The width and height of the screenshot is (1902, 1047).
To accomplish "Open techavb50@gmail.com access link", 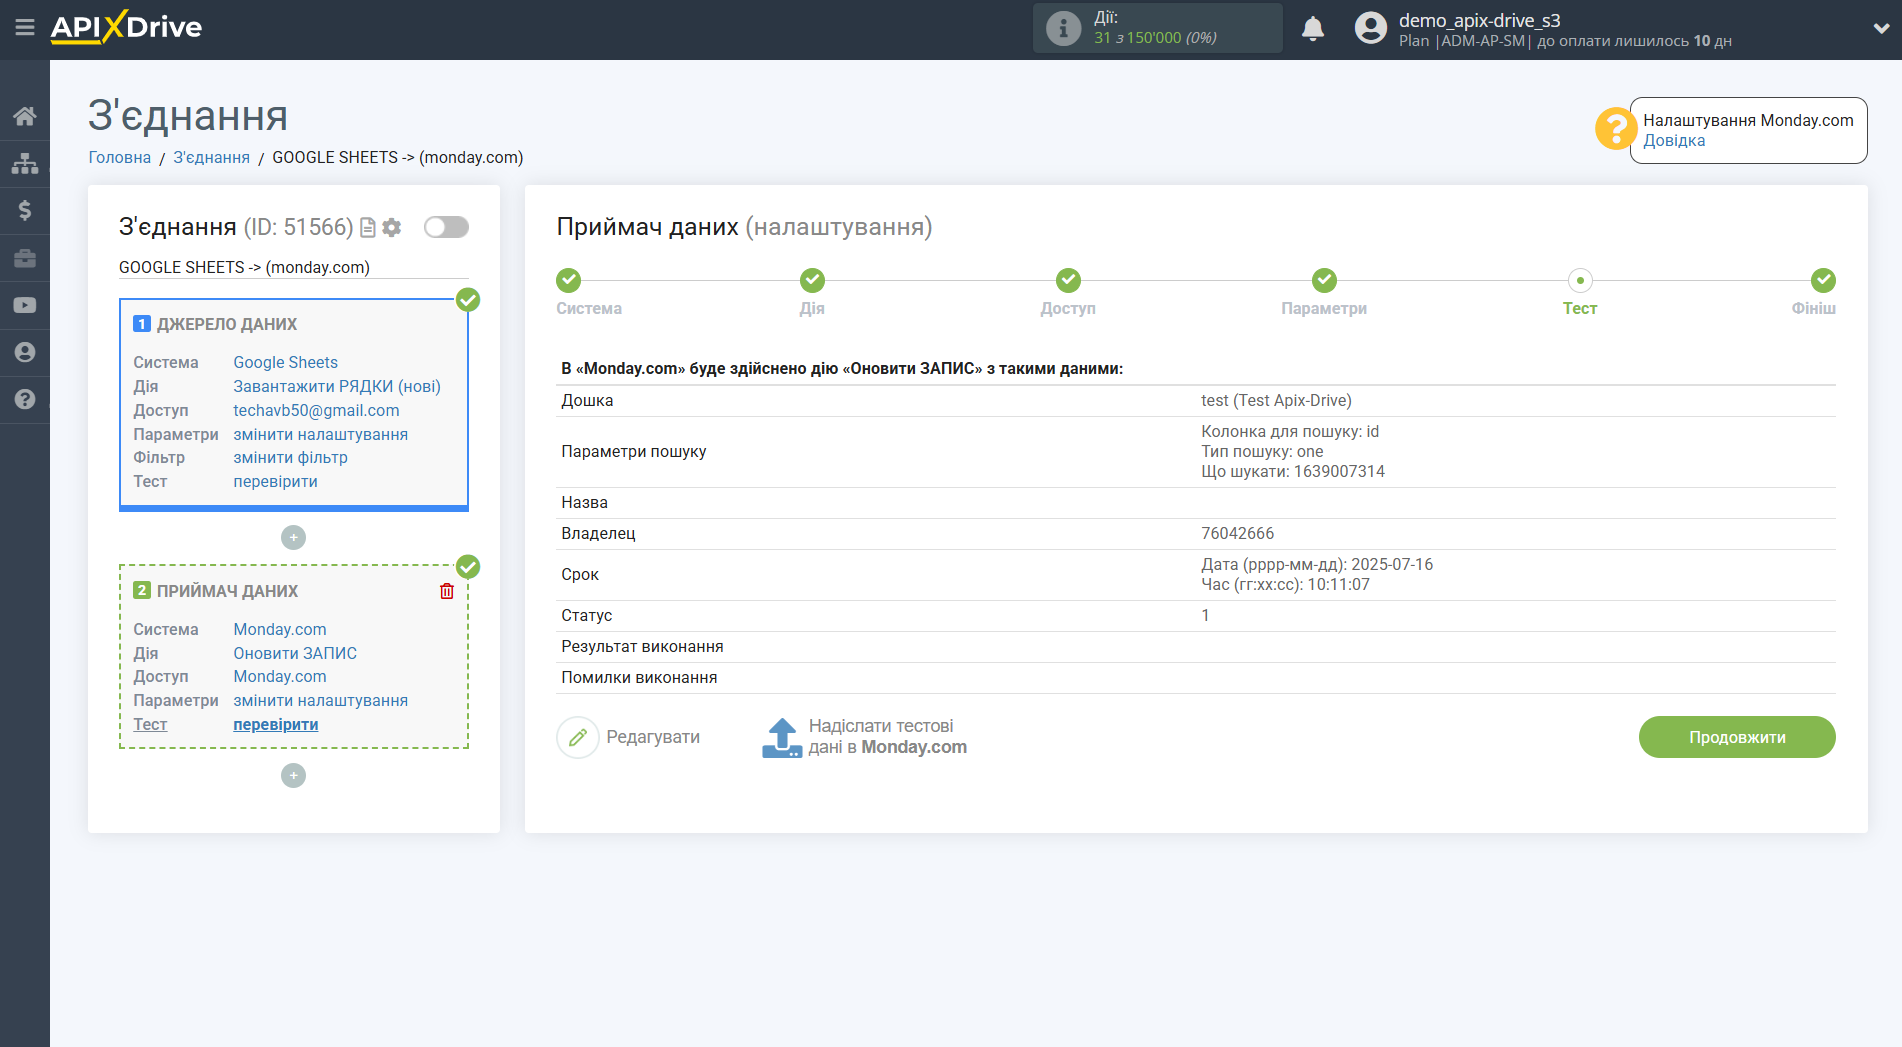I will (316, 410).
